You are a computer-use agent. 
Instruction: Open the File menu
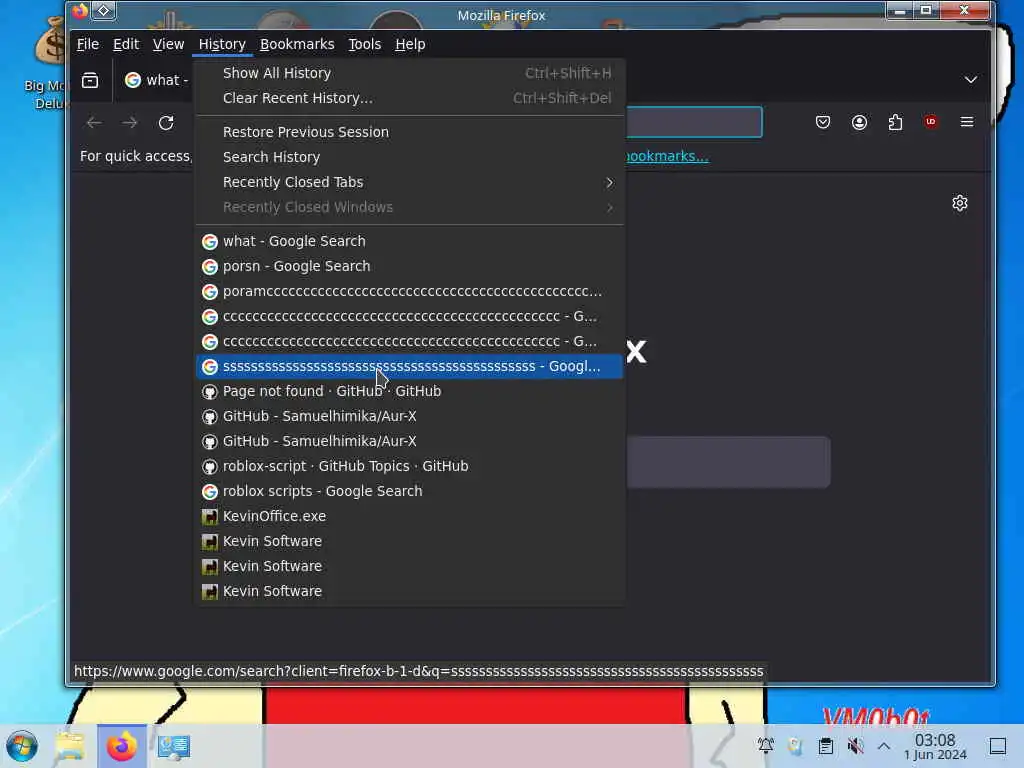tap(88, 44)
